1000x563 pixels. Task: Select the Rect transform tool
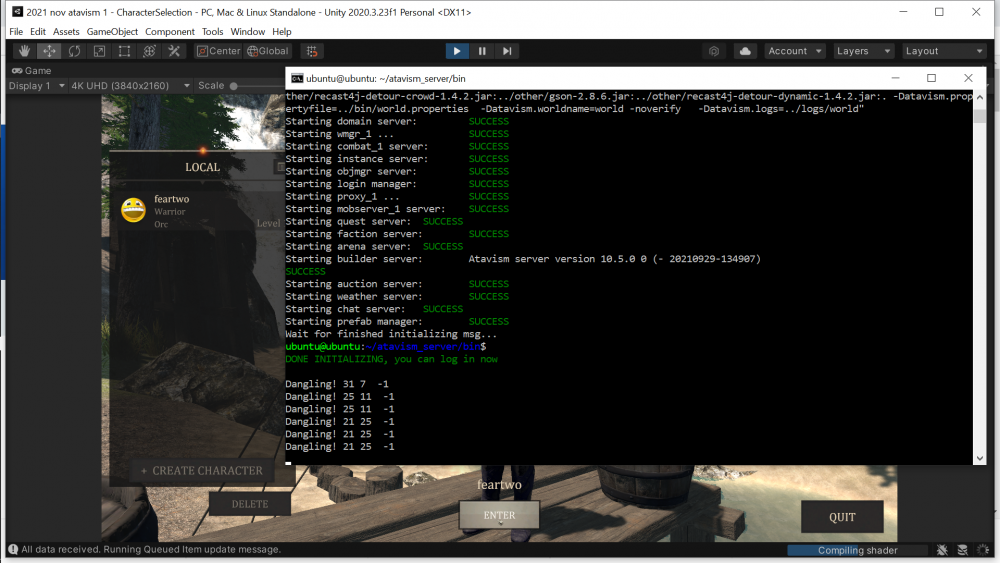tap(124, 51)
